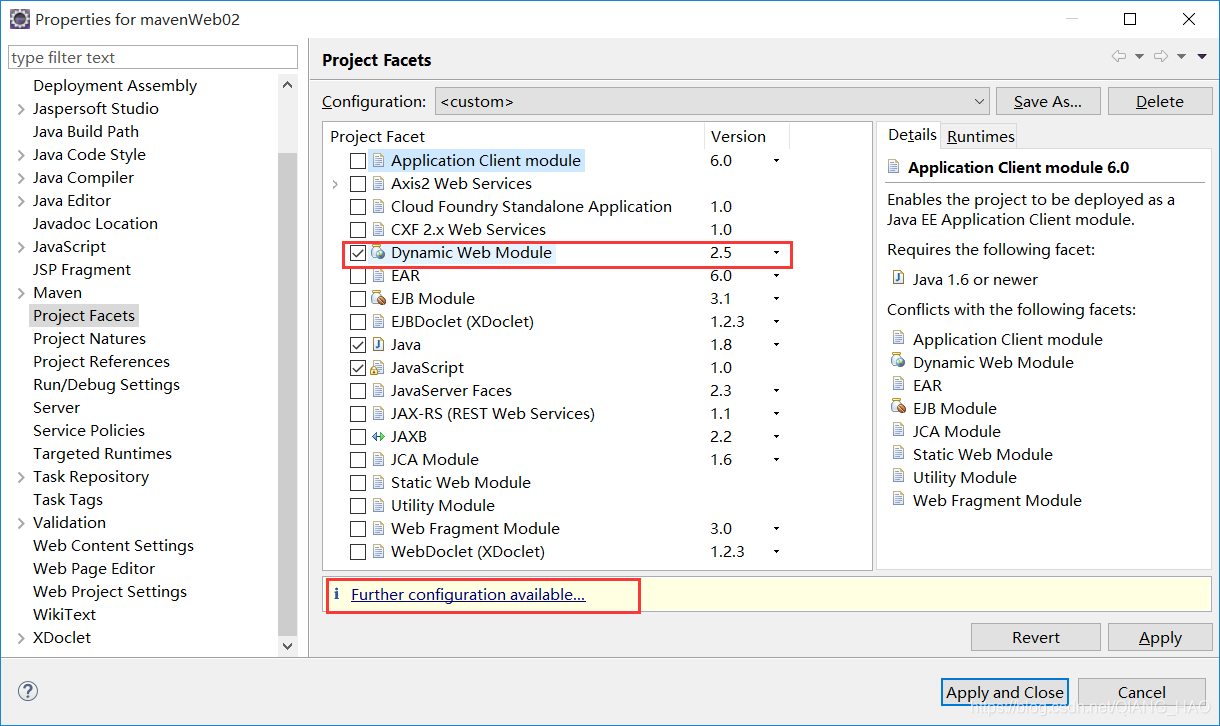Select Targeted Runtimes in the tree
Image resolution: width=1220 pixels, height=726 pixels.
point(102,454)
